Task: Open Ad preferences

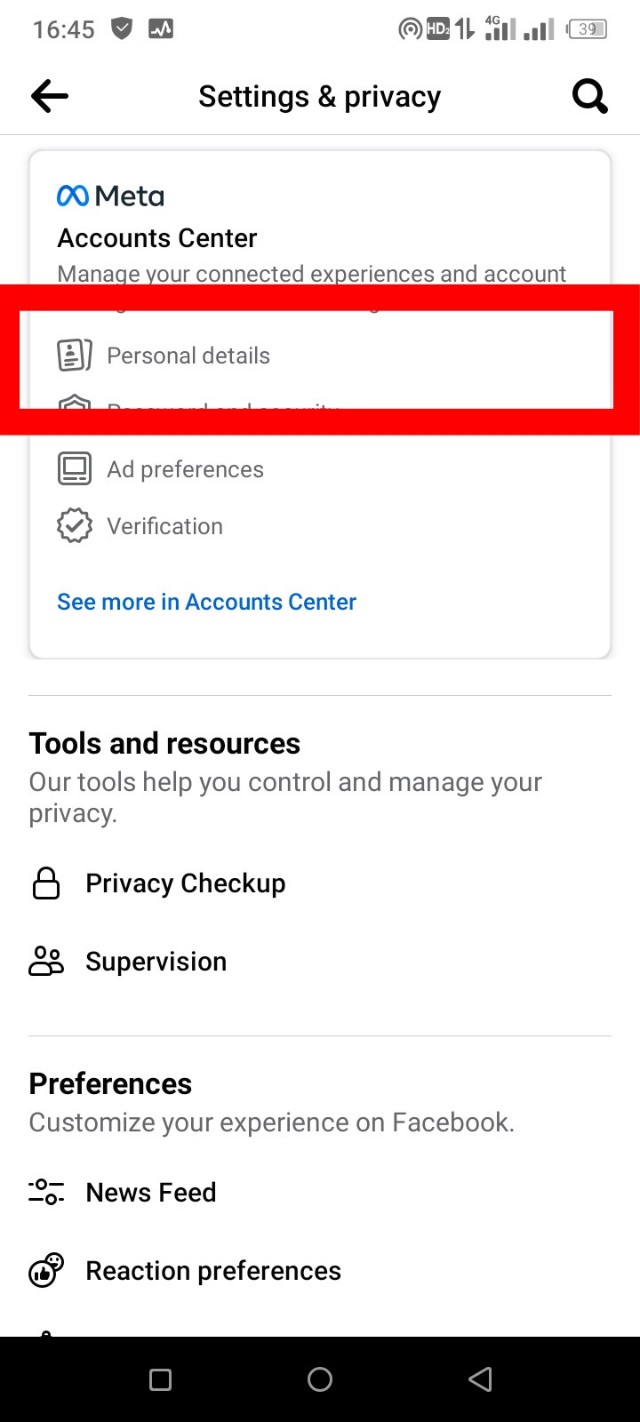Action: [185, 470]
